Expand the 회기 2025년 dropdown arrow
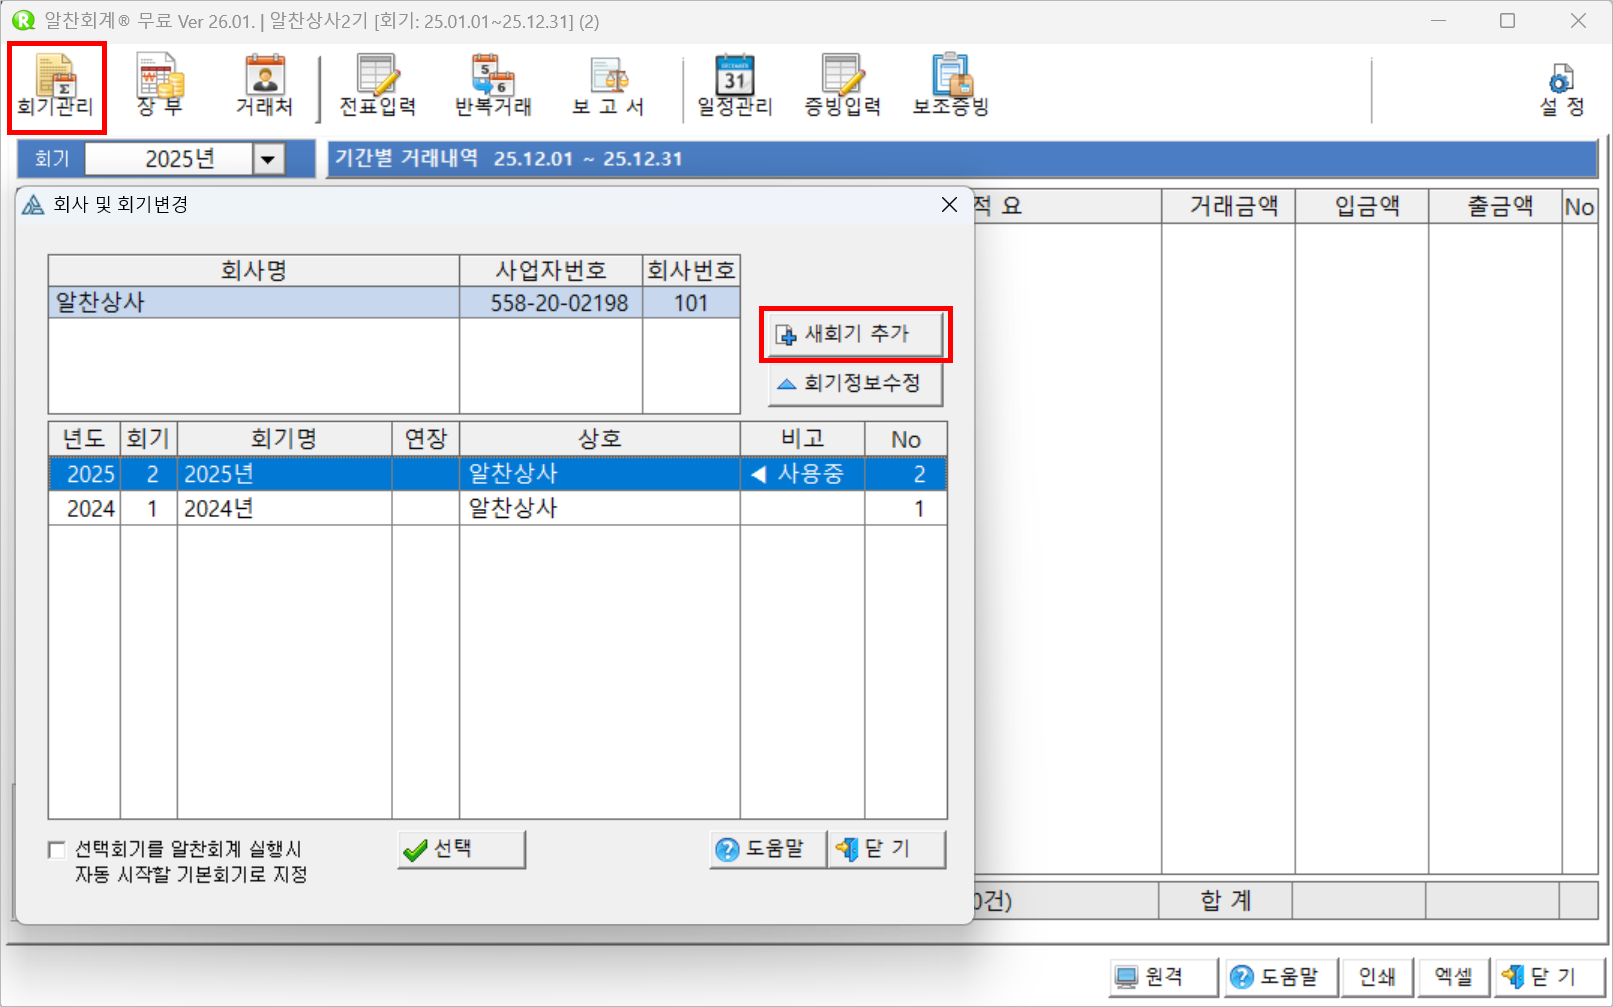Screen dimensions: 1613x1007 click(268, 159)
